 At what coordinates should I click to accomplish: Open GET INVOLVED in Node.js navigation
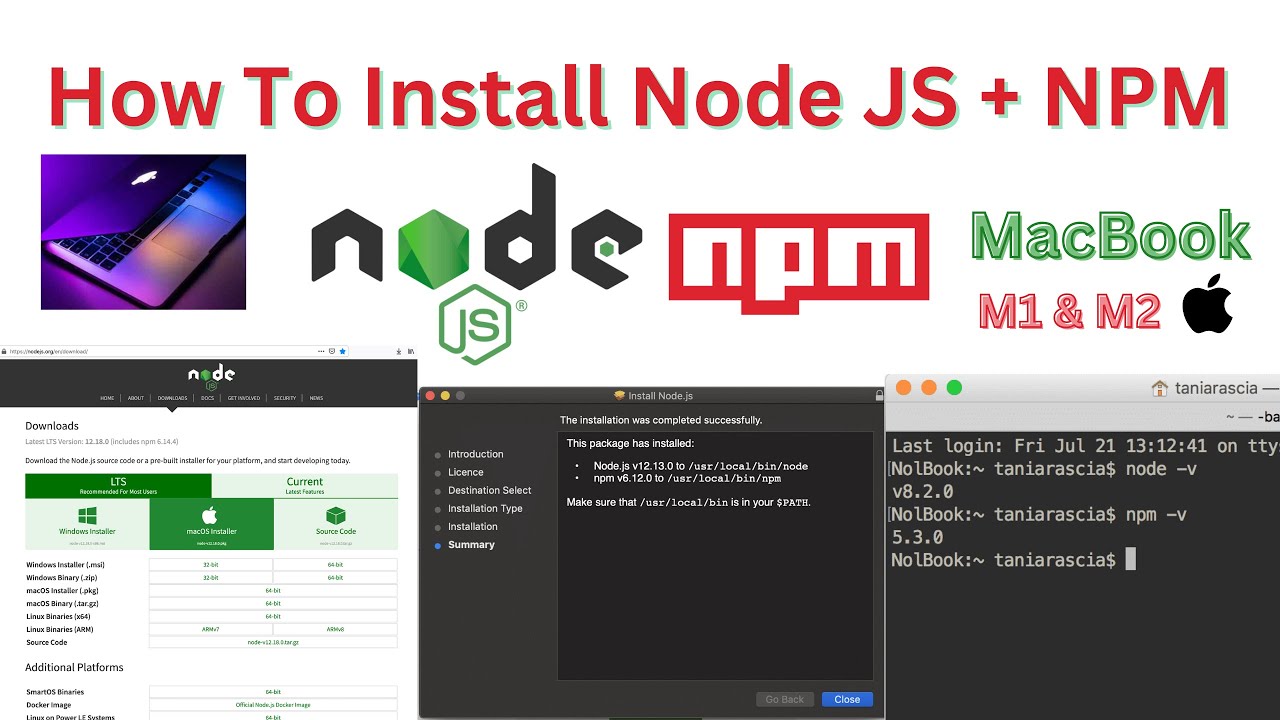click(244, 398)
